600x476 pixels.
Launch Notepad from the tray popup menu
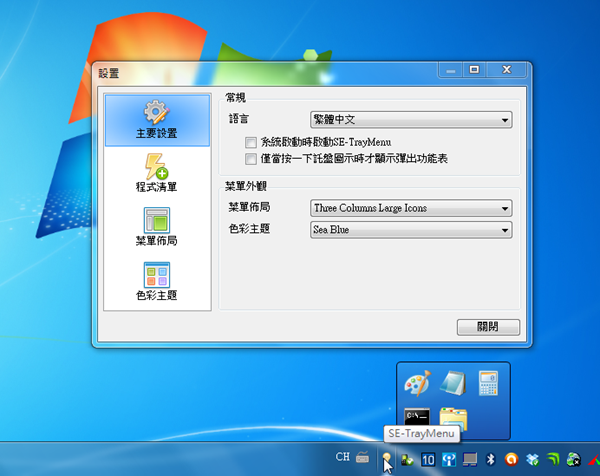click(x=453, y=383)
